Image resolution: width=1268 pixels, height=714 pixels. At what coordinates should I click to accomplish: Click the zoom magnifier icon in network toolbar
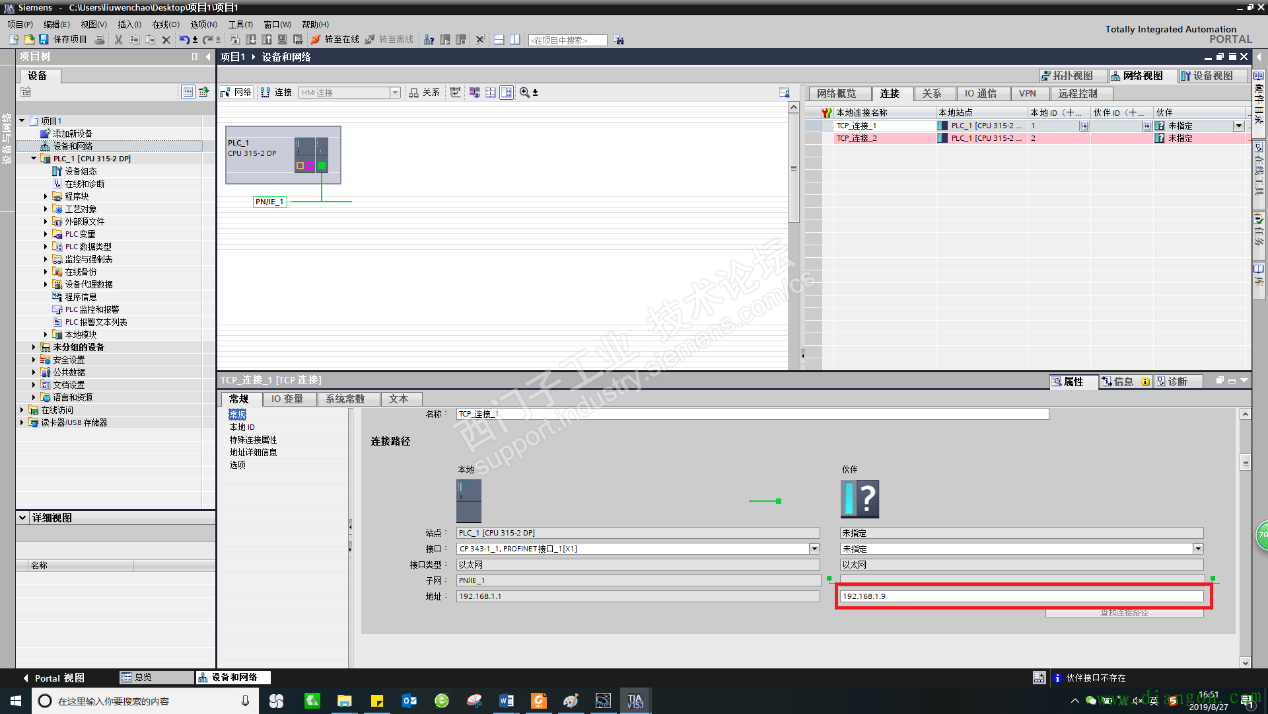[523, 92]
